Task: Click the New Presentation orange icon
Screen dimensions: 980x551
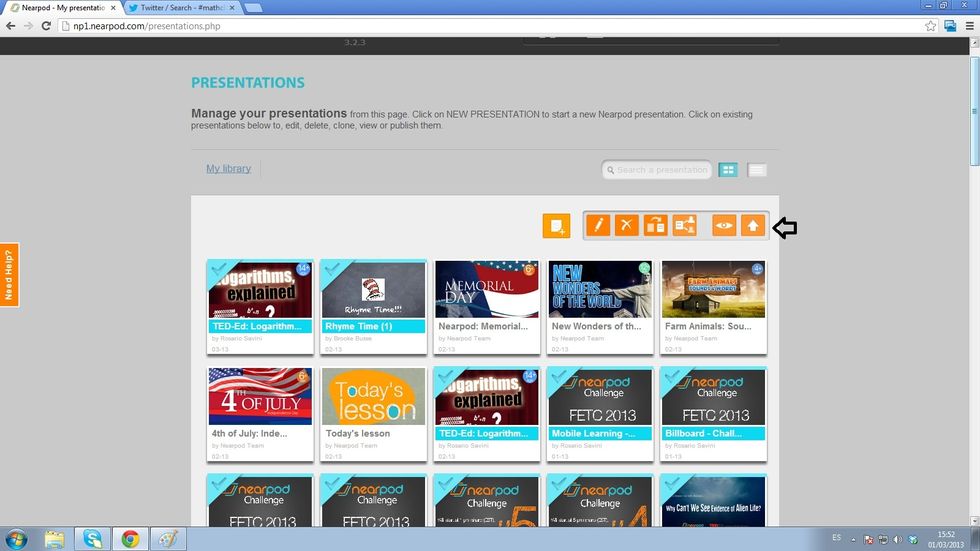Action: (x=556, y=226)
